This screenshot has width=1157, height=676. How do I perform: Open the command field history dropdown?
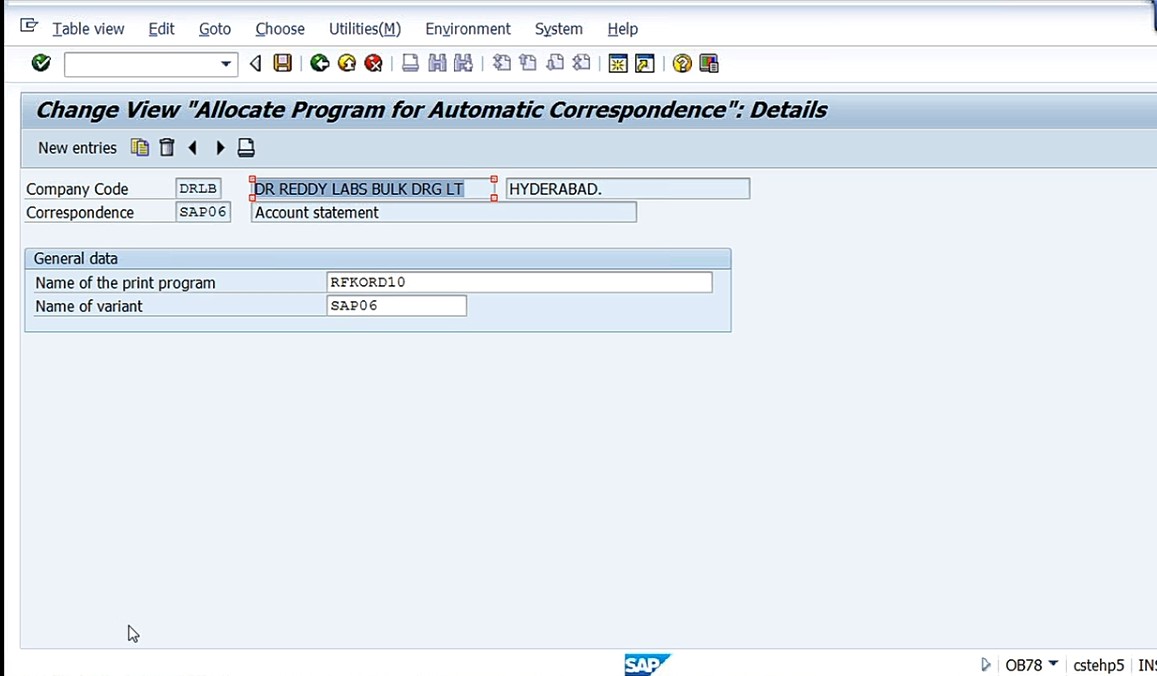(x=226, y=64)
